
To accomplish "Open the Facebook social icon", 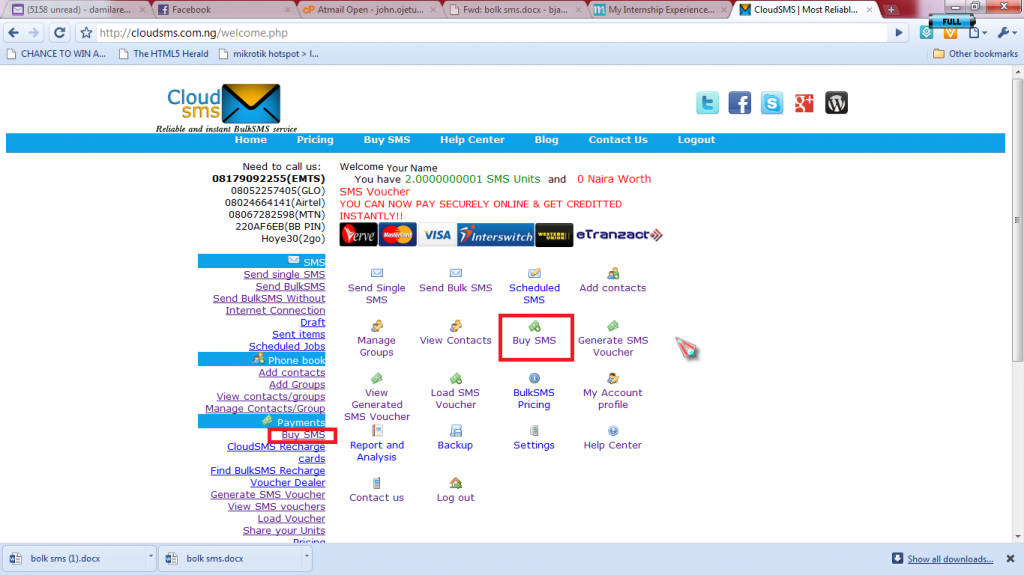I will click(739, 103).
